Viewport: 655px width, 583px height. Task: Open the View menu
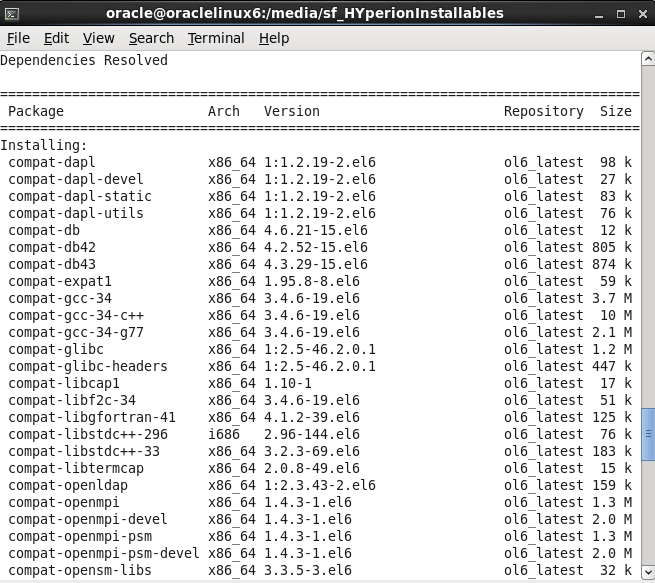click(99, 38)
